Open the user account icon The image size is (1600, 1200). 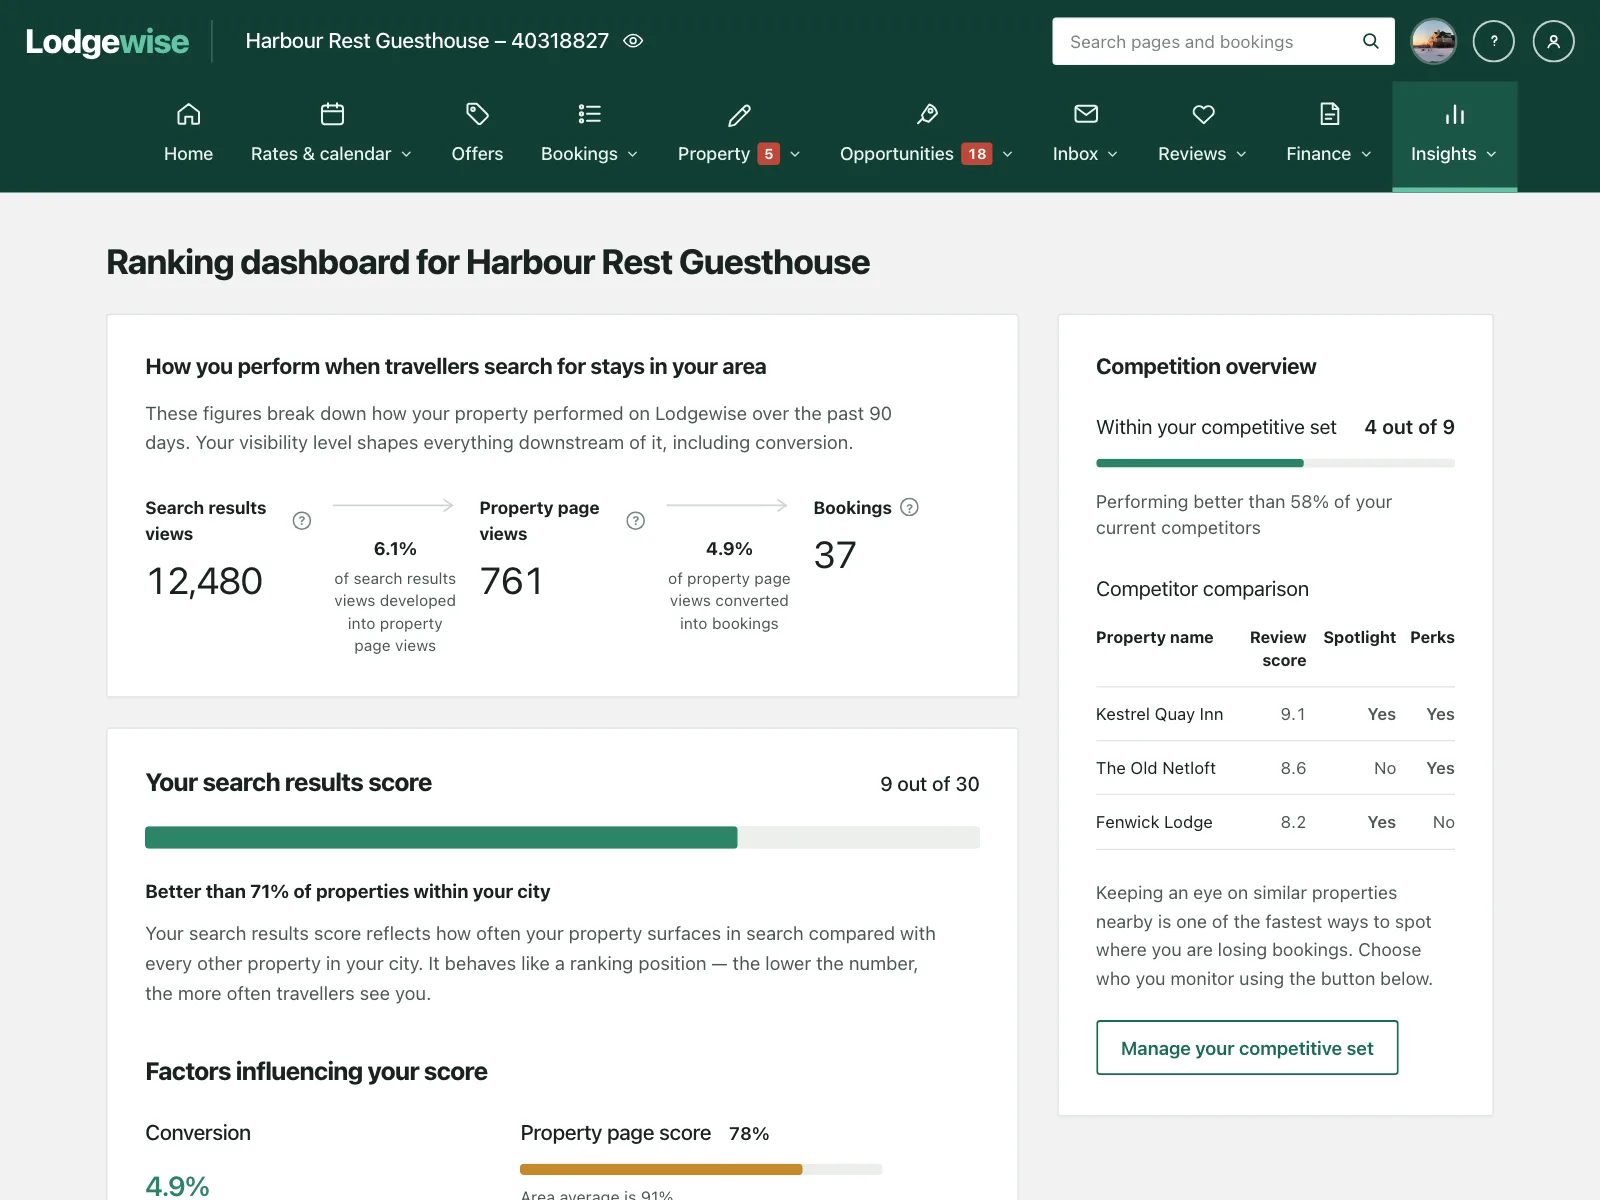[1554, 41]
